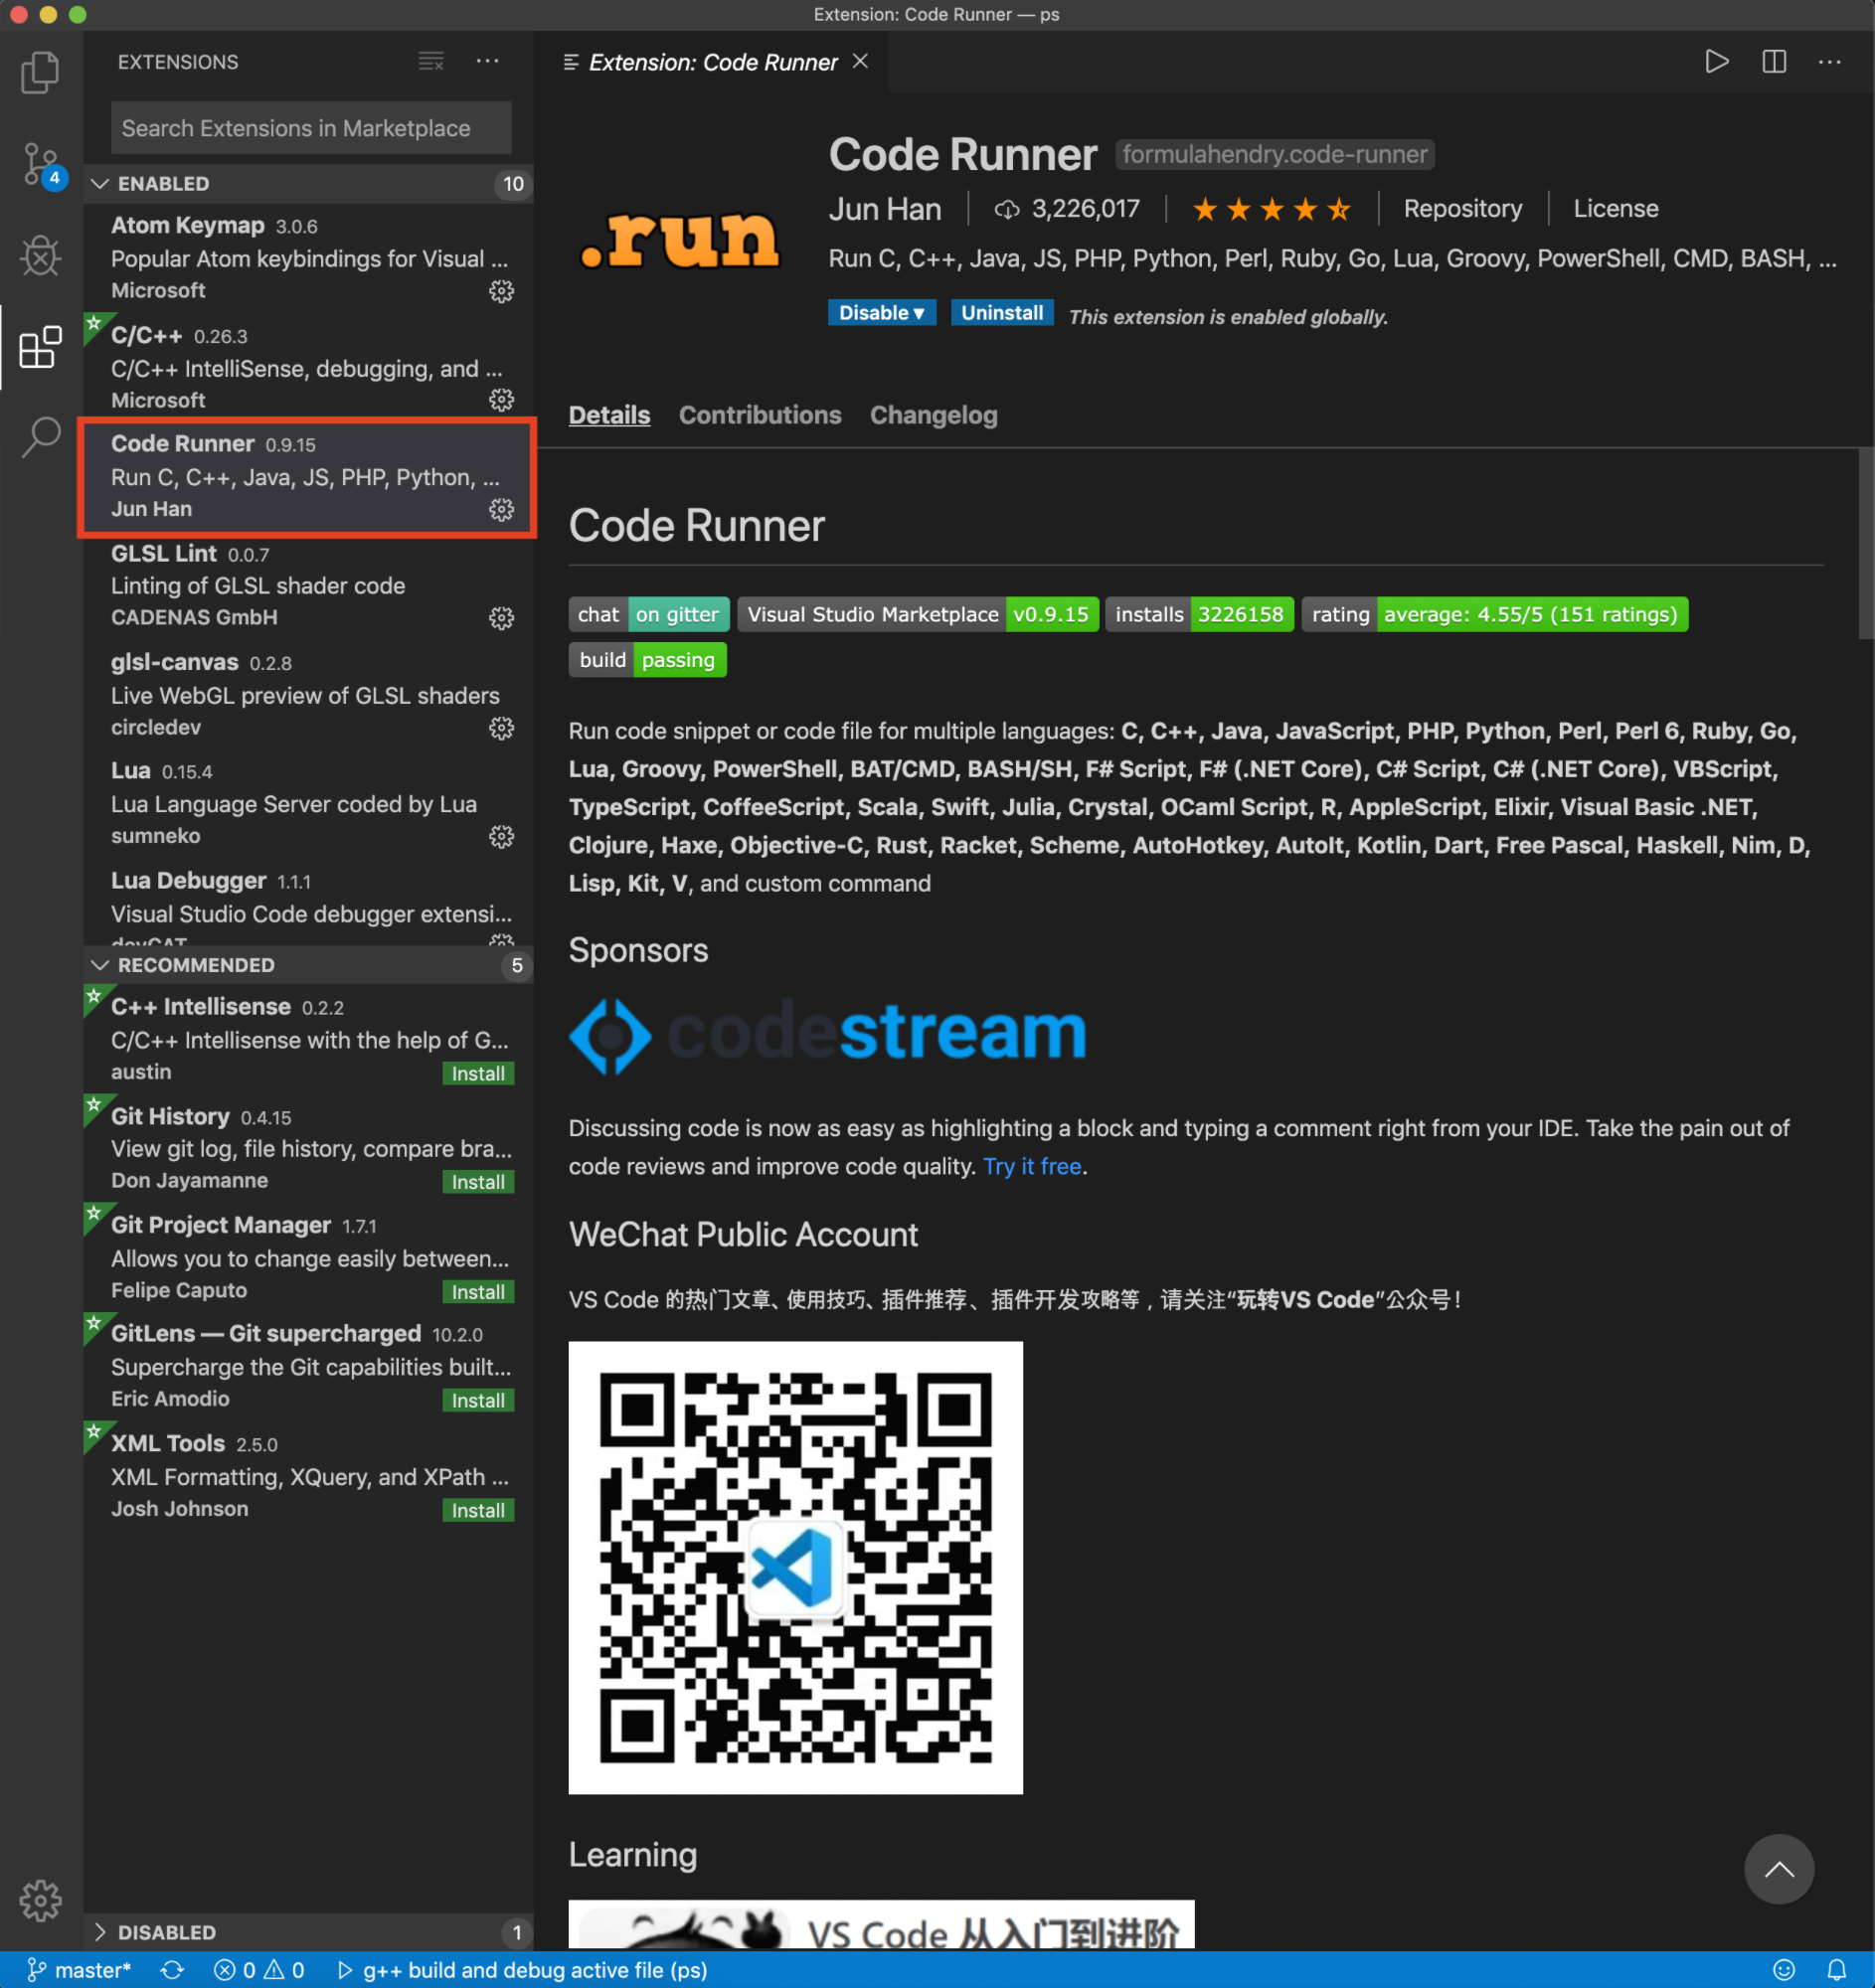The height and width of the screenshot is (1988, 1875).
Task: Click the 'chat on gitter' badge
Action: pos(649,614)
